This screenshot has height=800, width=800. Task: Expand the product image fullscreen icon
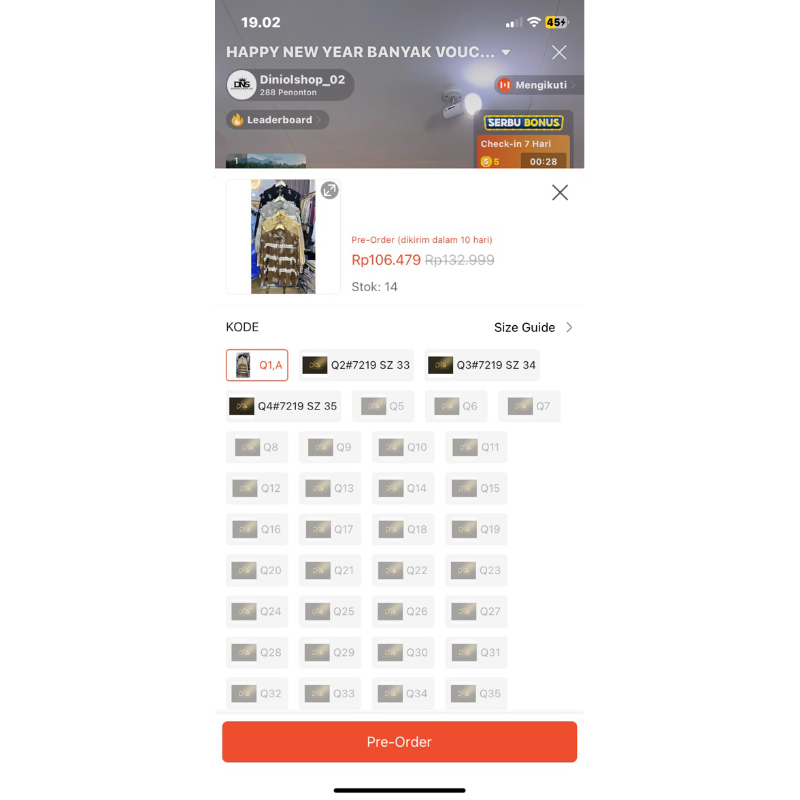[330, 190]
